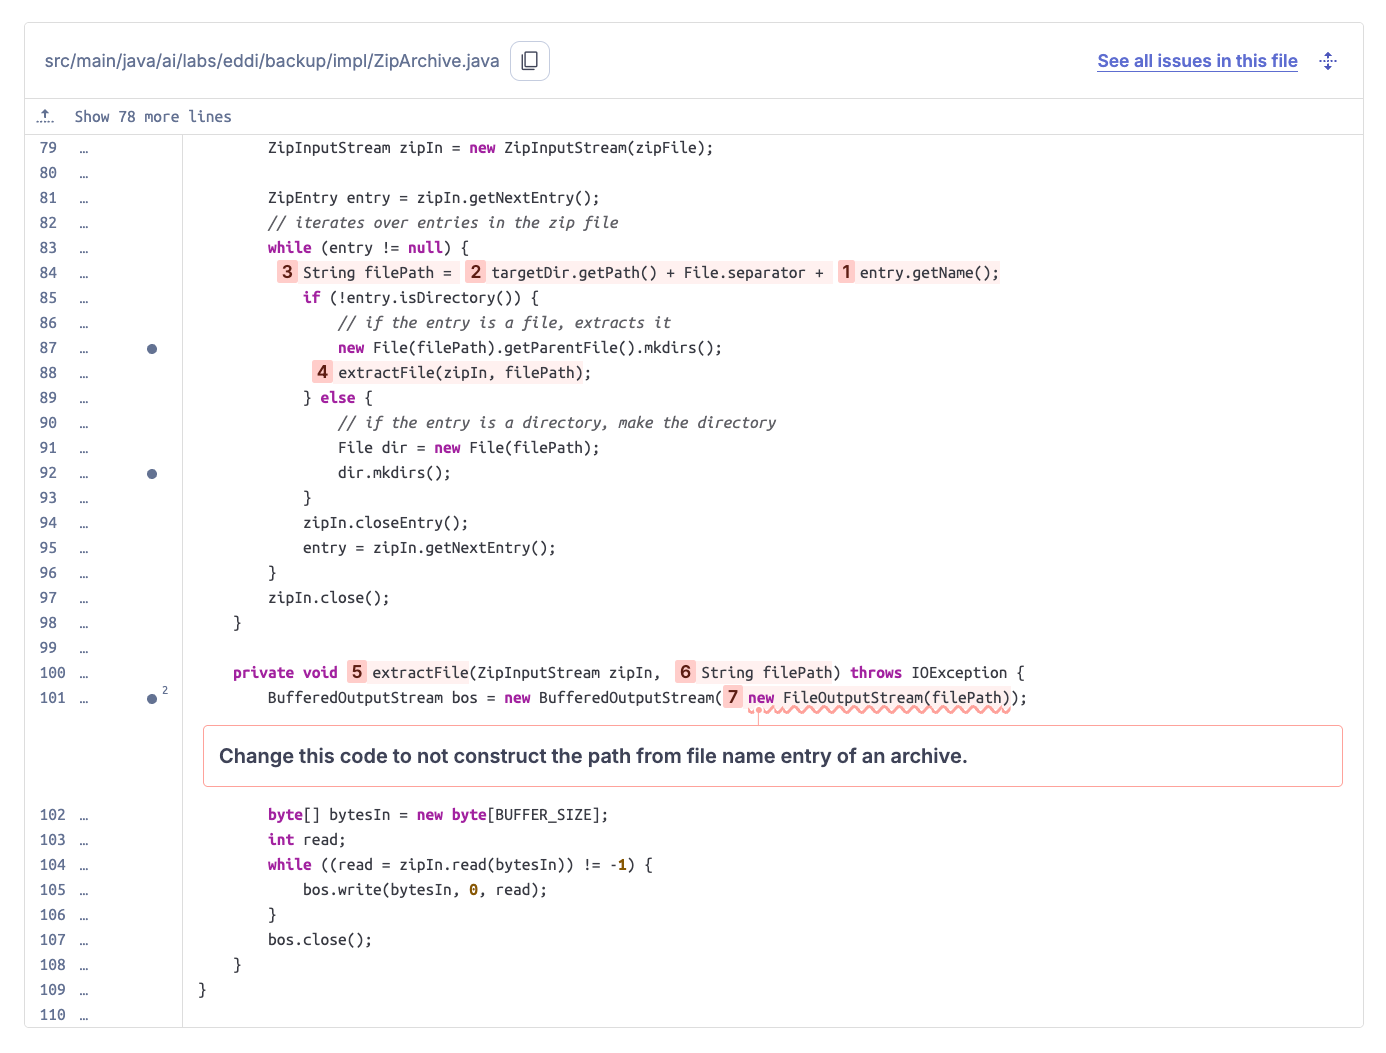The width and height of the screenshot is (1386, 1053).
Task: Jump to flow step 3 at String filePath
Action: pos(288,272)
